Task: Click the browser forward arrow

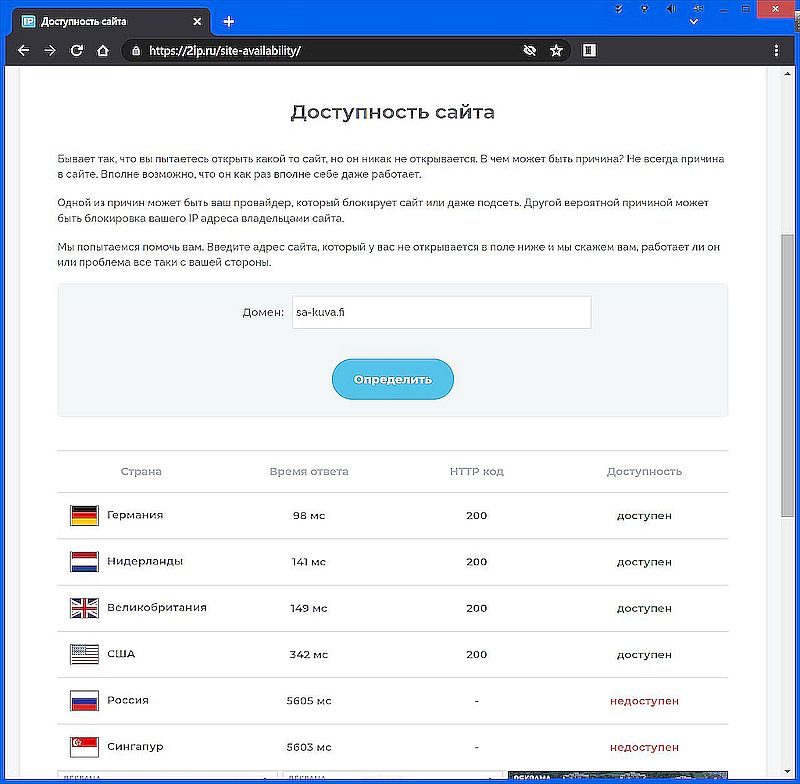Action: [50, 51]
